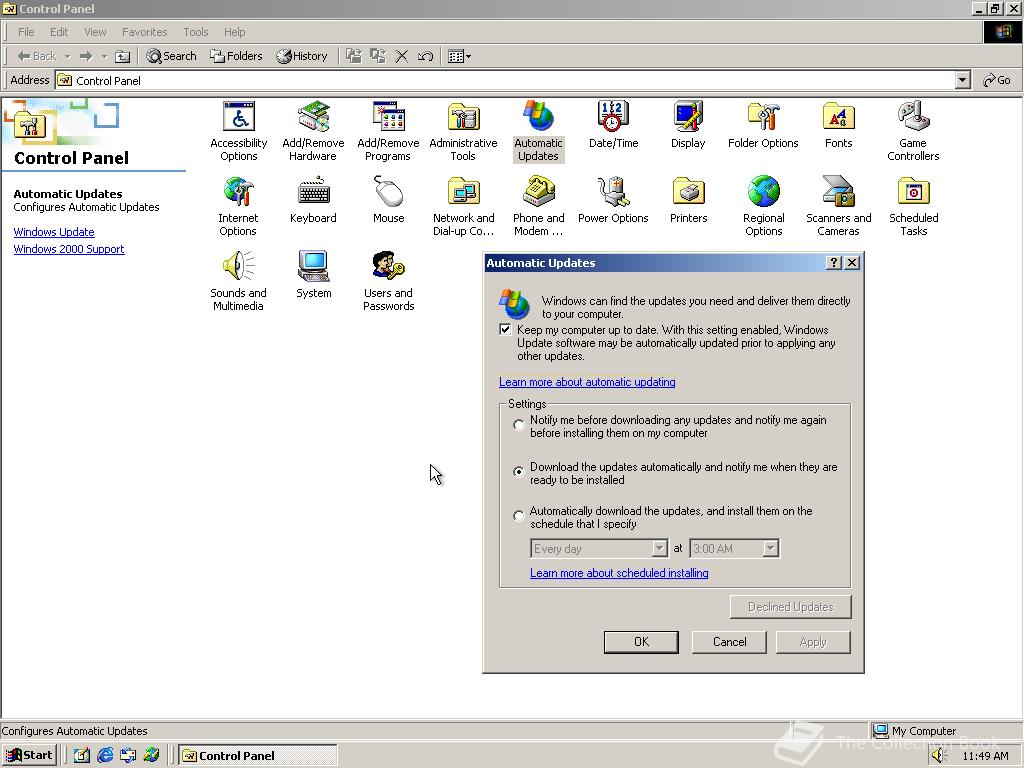Click the dialog's question-mark help button
This screenshot has height=768, width=1024.
pos(834,263)
